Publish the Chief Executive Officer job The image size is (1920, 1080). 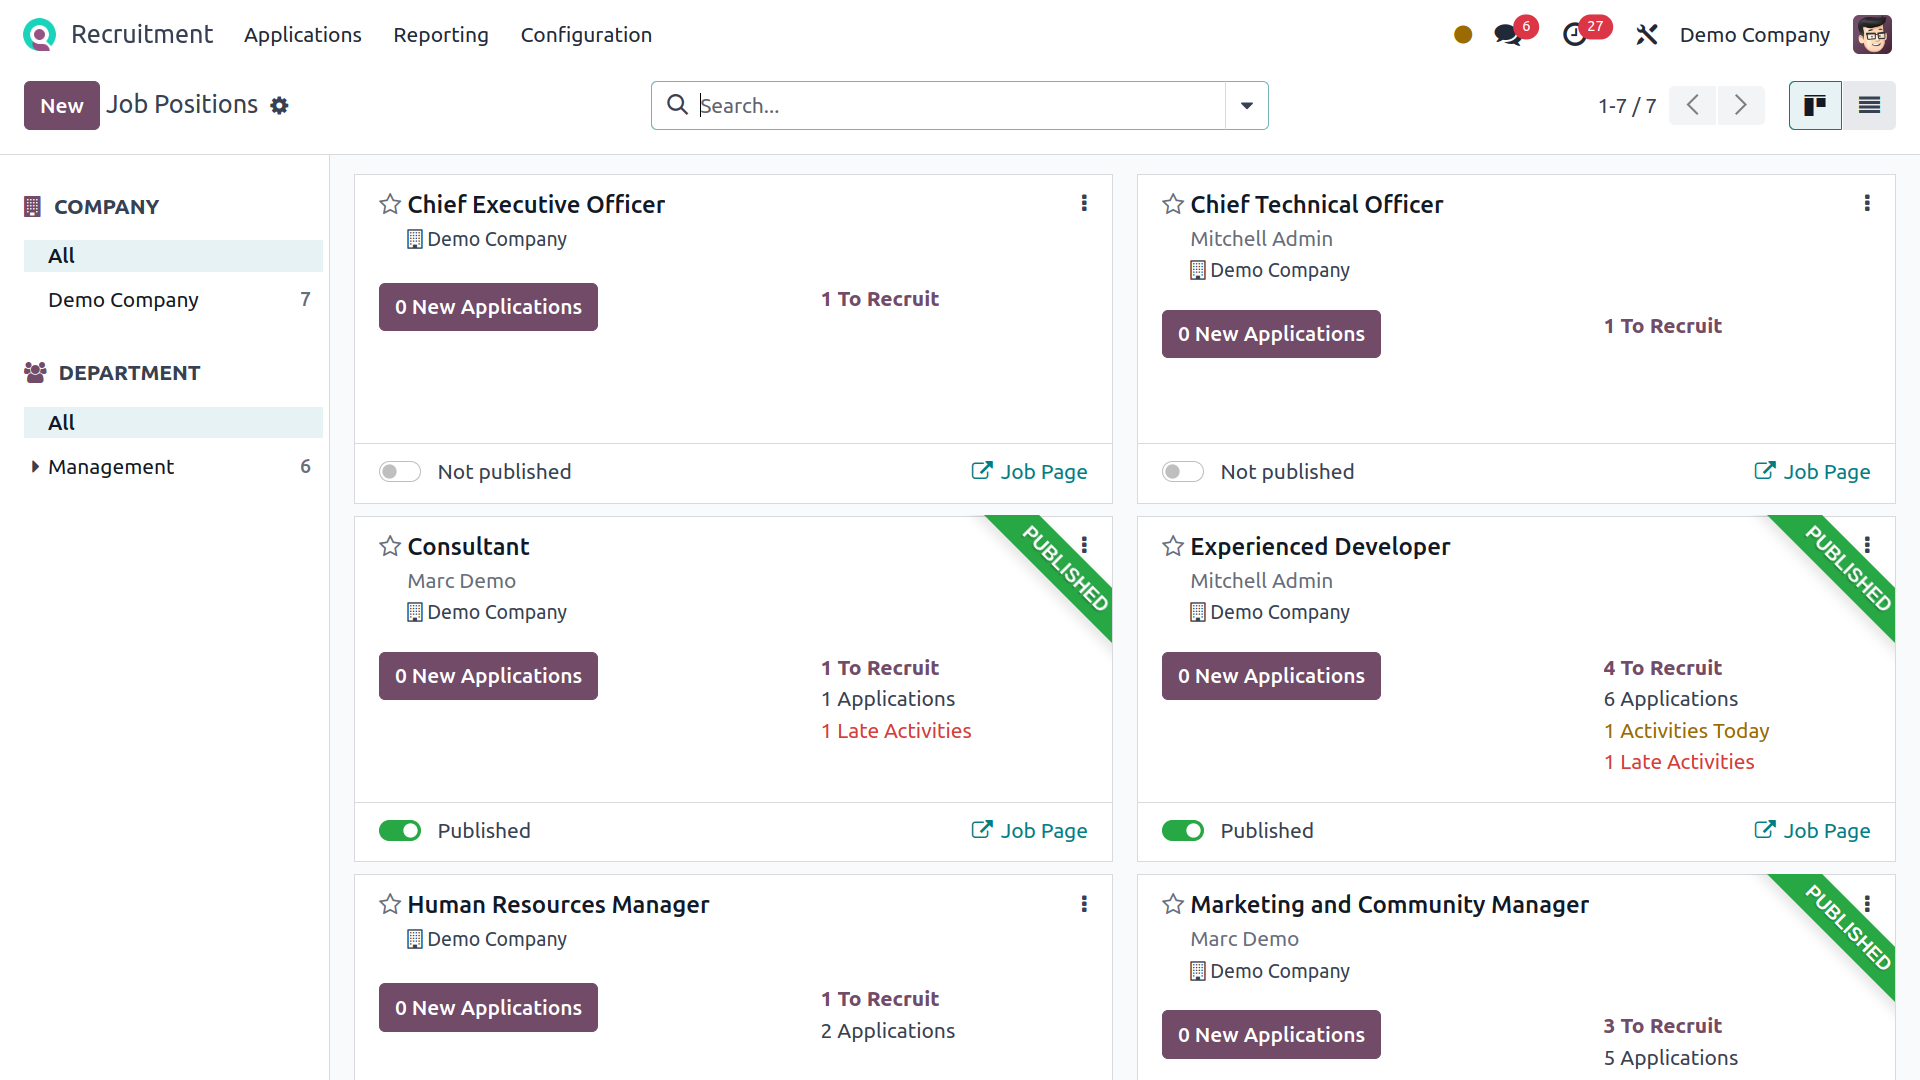click(400, 472)
